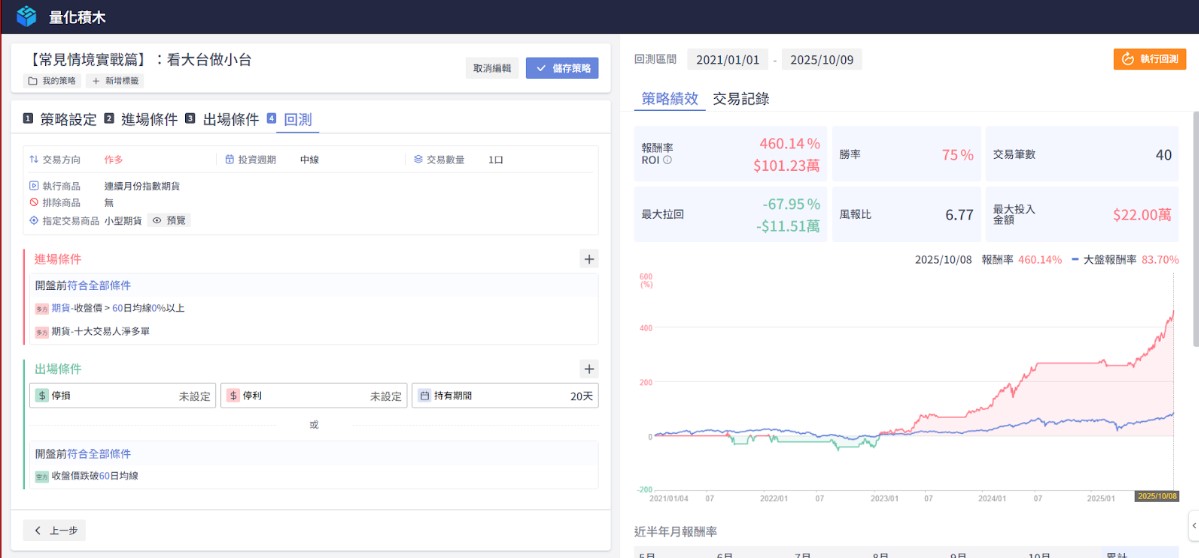Click the 2025/10/08 marker on chart axis
Viewport: 1199px width, 558px height.
point(1156,496)
